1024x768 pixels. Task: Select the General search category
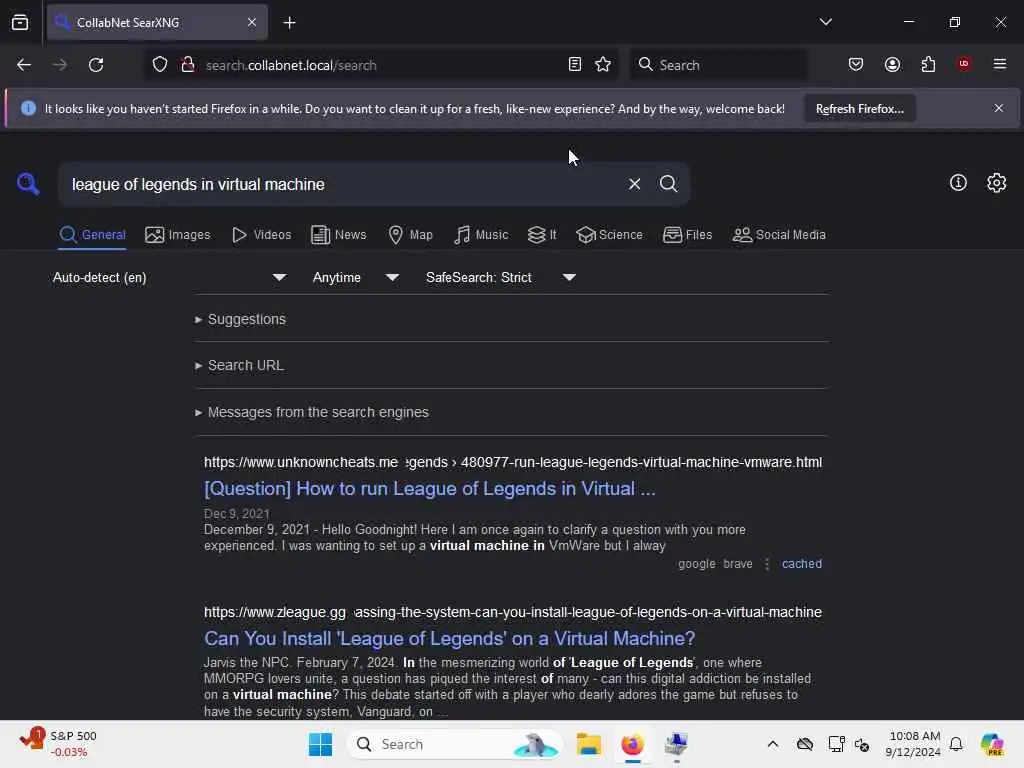coord(92,235)
